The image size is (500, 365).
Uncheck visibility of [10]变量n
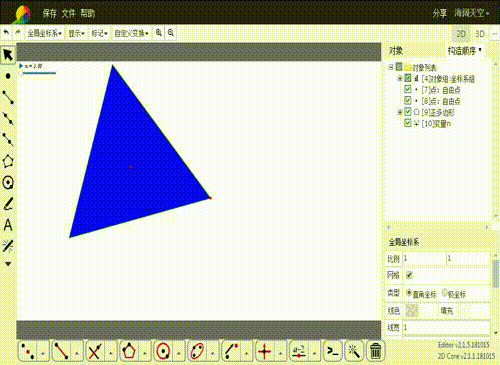[x=408, y=123]
